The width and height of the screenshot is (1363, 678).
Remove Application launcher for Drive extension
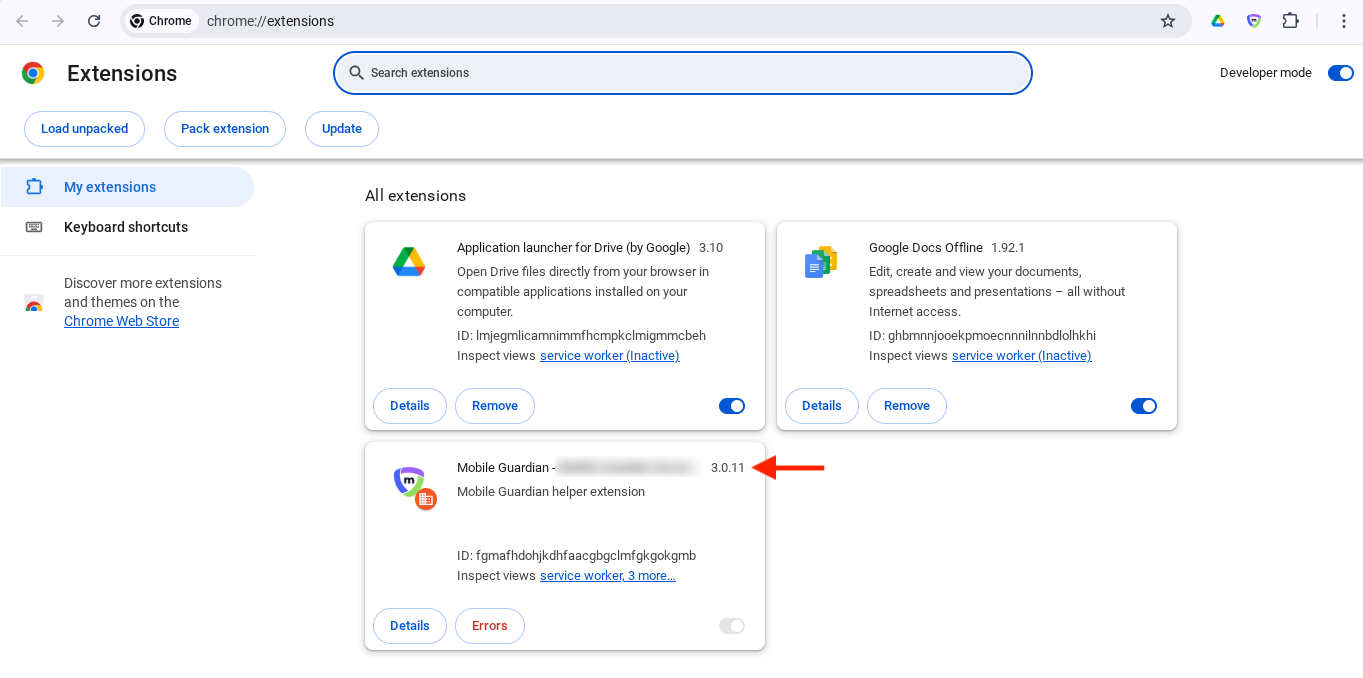(x=495, y=406)
